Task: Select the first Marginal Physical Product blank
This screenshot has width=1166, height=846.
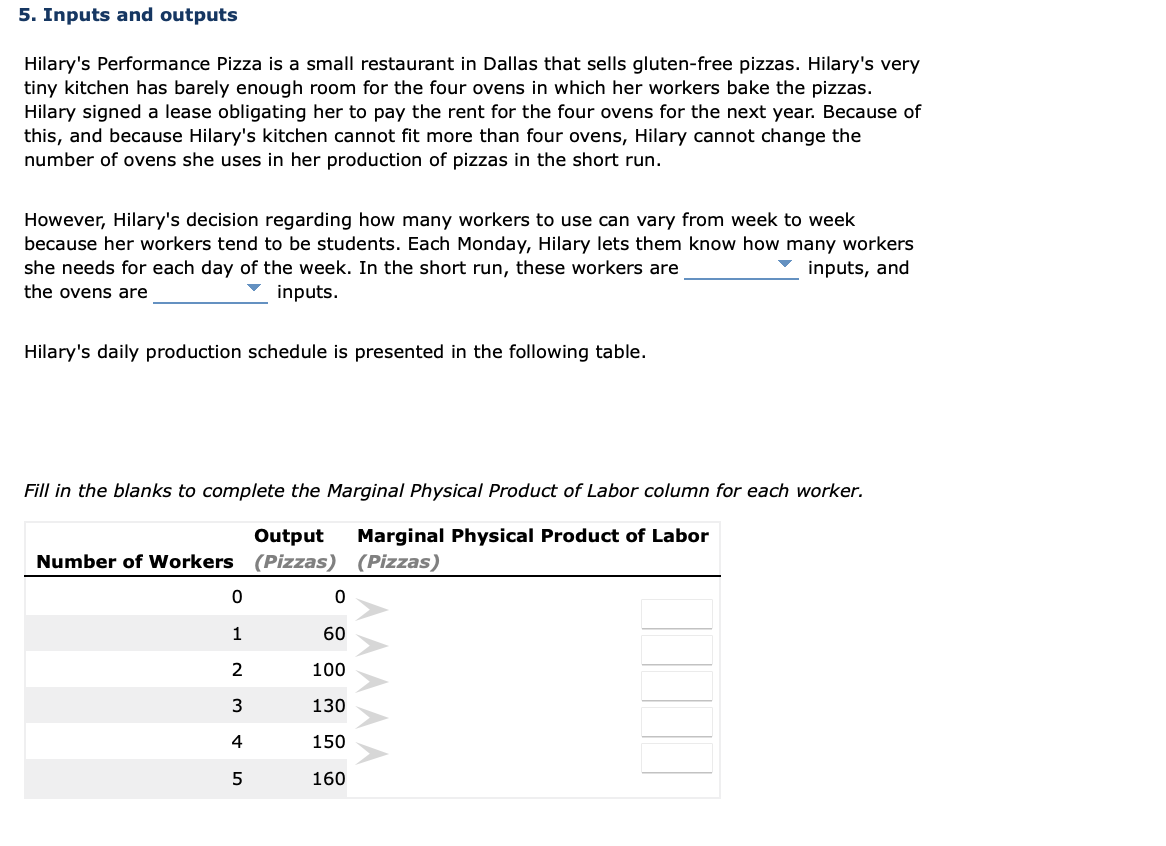Action: [x=676, y=613]
